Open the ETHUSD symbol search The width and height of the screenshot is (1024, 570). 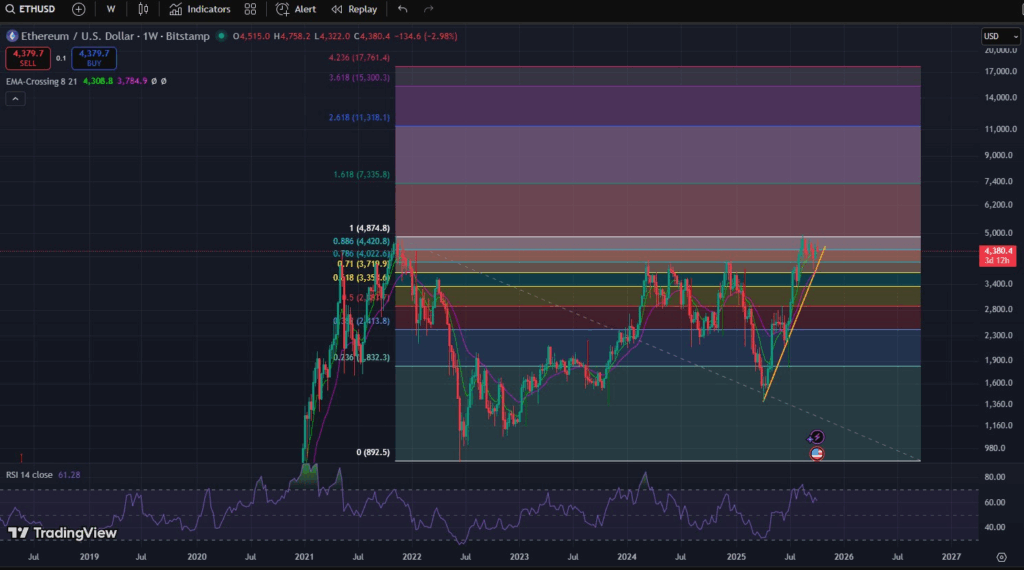32,9
